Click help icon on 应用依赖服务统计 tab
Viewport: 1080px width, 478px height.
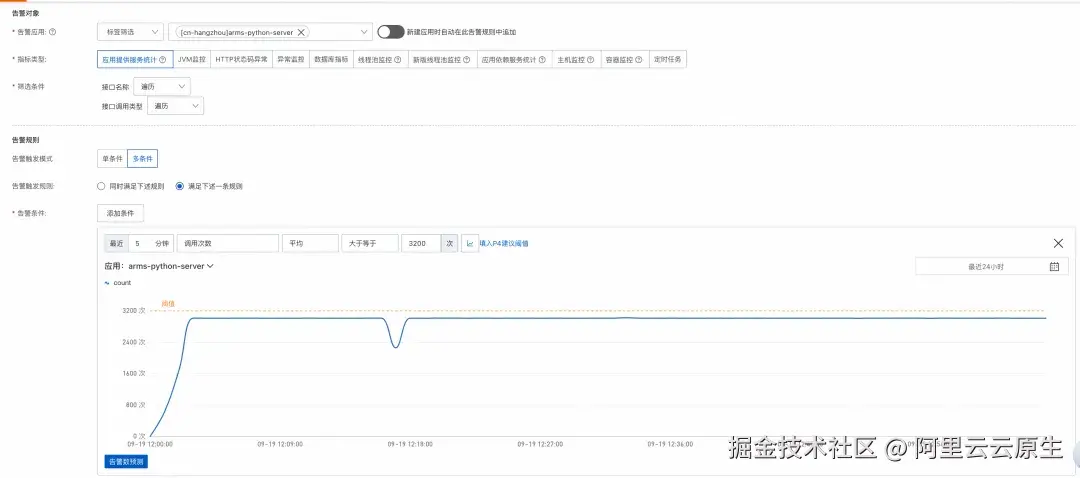[542, 60]
